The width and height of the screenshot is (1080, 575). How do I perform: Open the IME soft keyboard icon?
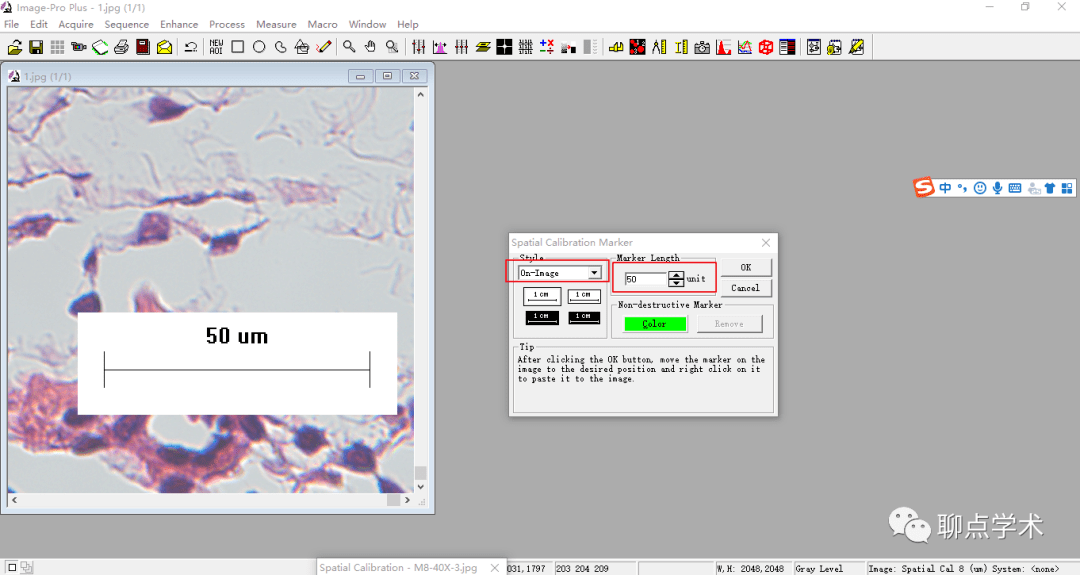pyautogui.click(x=1015, y=188)
